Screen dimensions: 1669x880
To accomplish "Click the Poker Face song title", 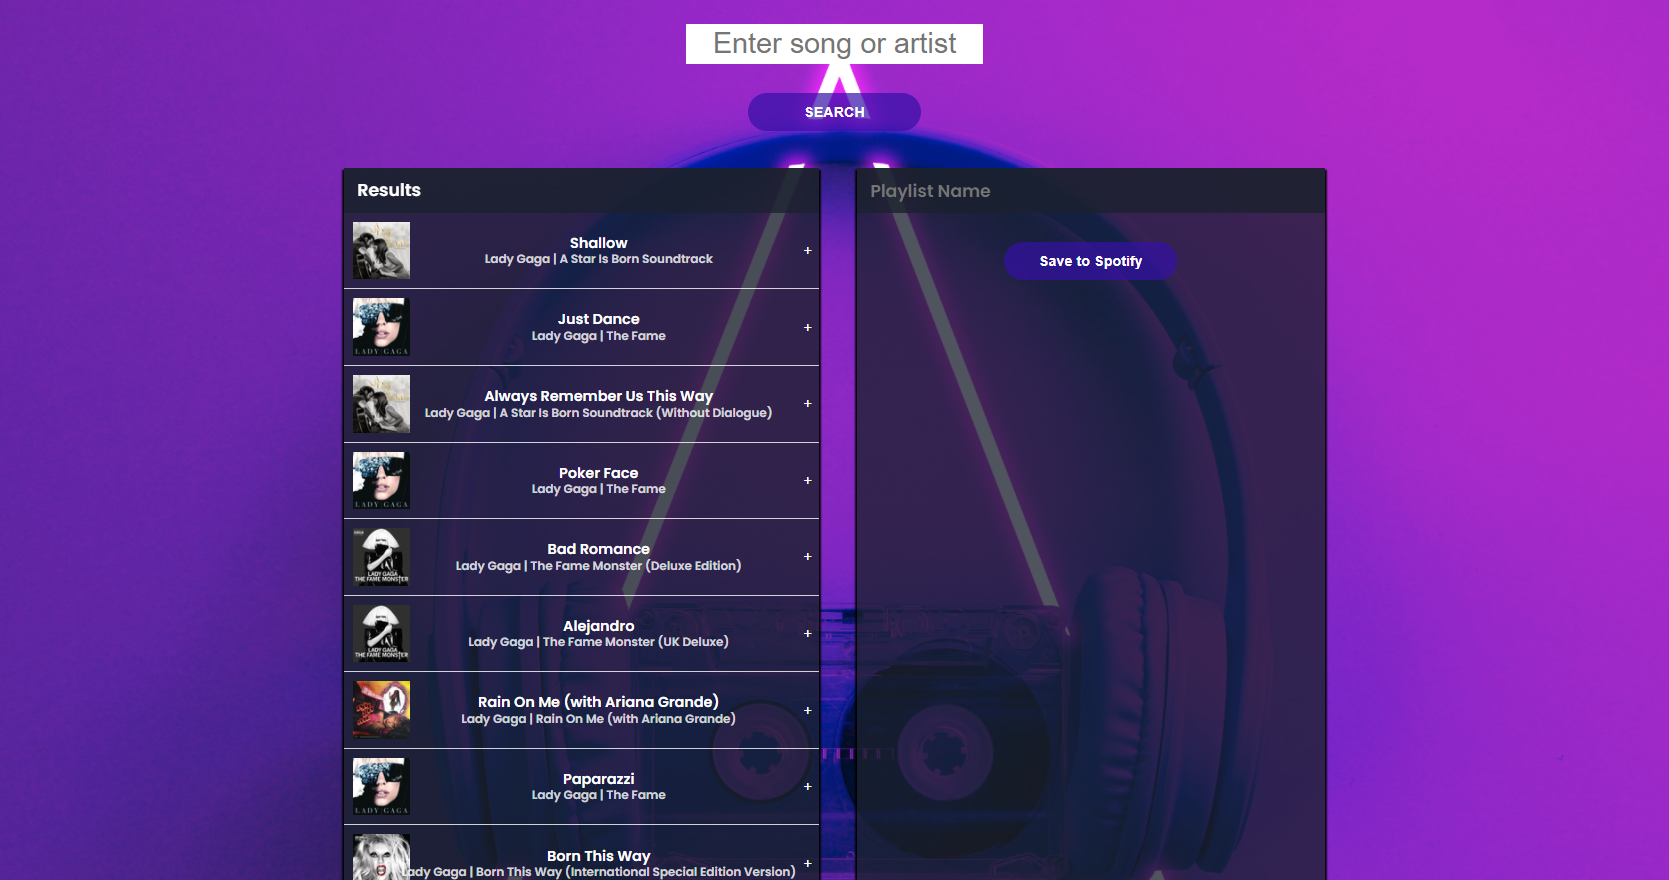I will click(x=598, y=473).
